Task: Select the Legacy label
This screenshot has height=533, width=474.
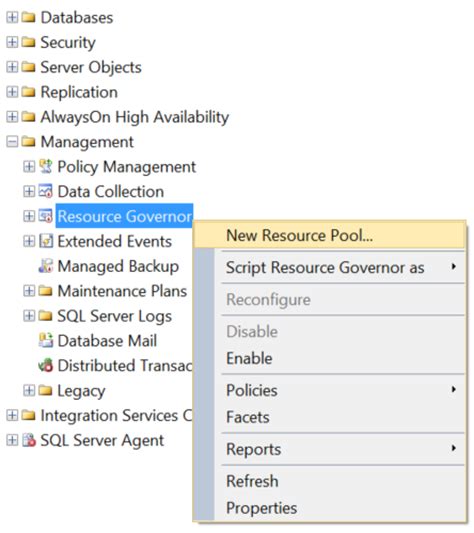Action: pyautogui.click(x=82, y=391)
